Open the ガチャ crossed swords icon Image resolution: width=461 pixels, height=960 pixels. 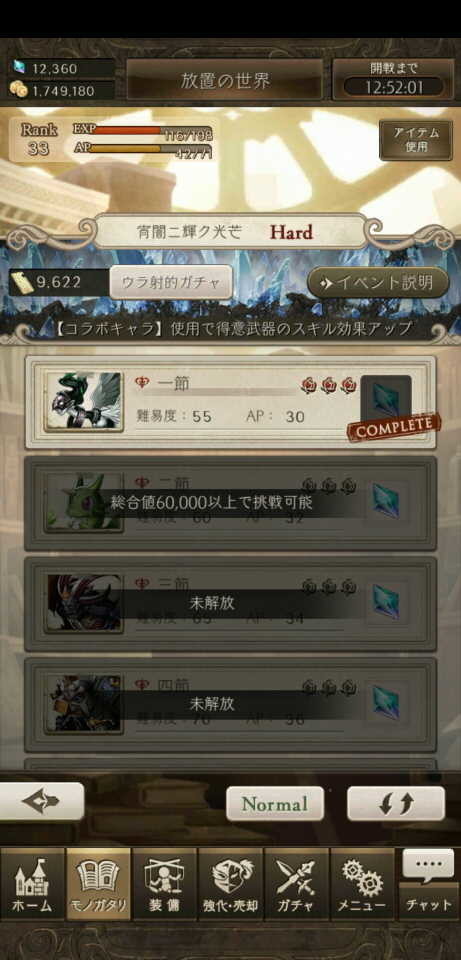pos(296,884)
